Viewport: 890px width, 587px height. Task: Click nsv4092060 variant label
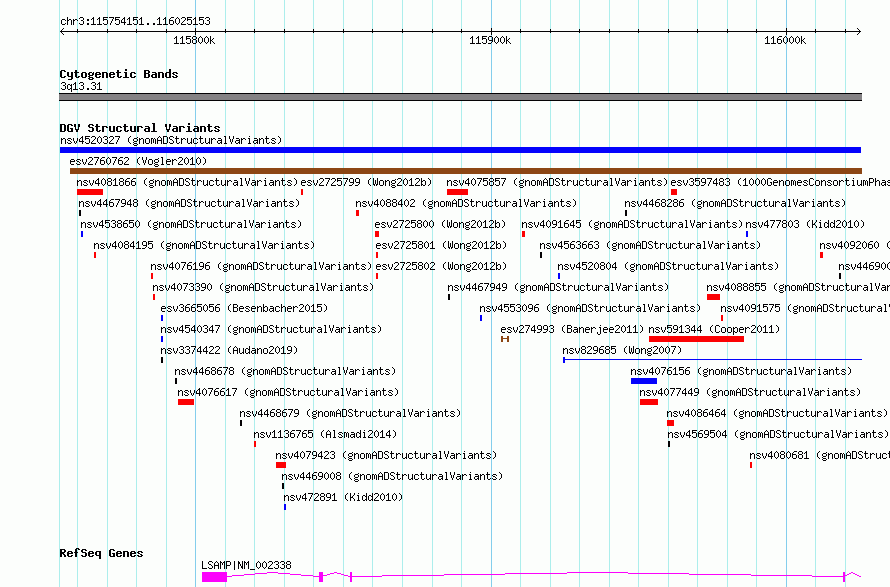click(x=854, y=245)
